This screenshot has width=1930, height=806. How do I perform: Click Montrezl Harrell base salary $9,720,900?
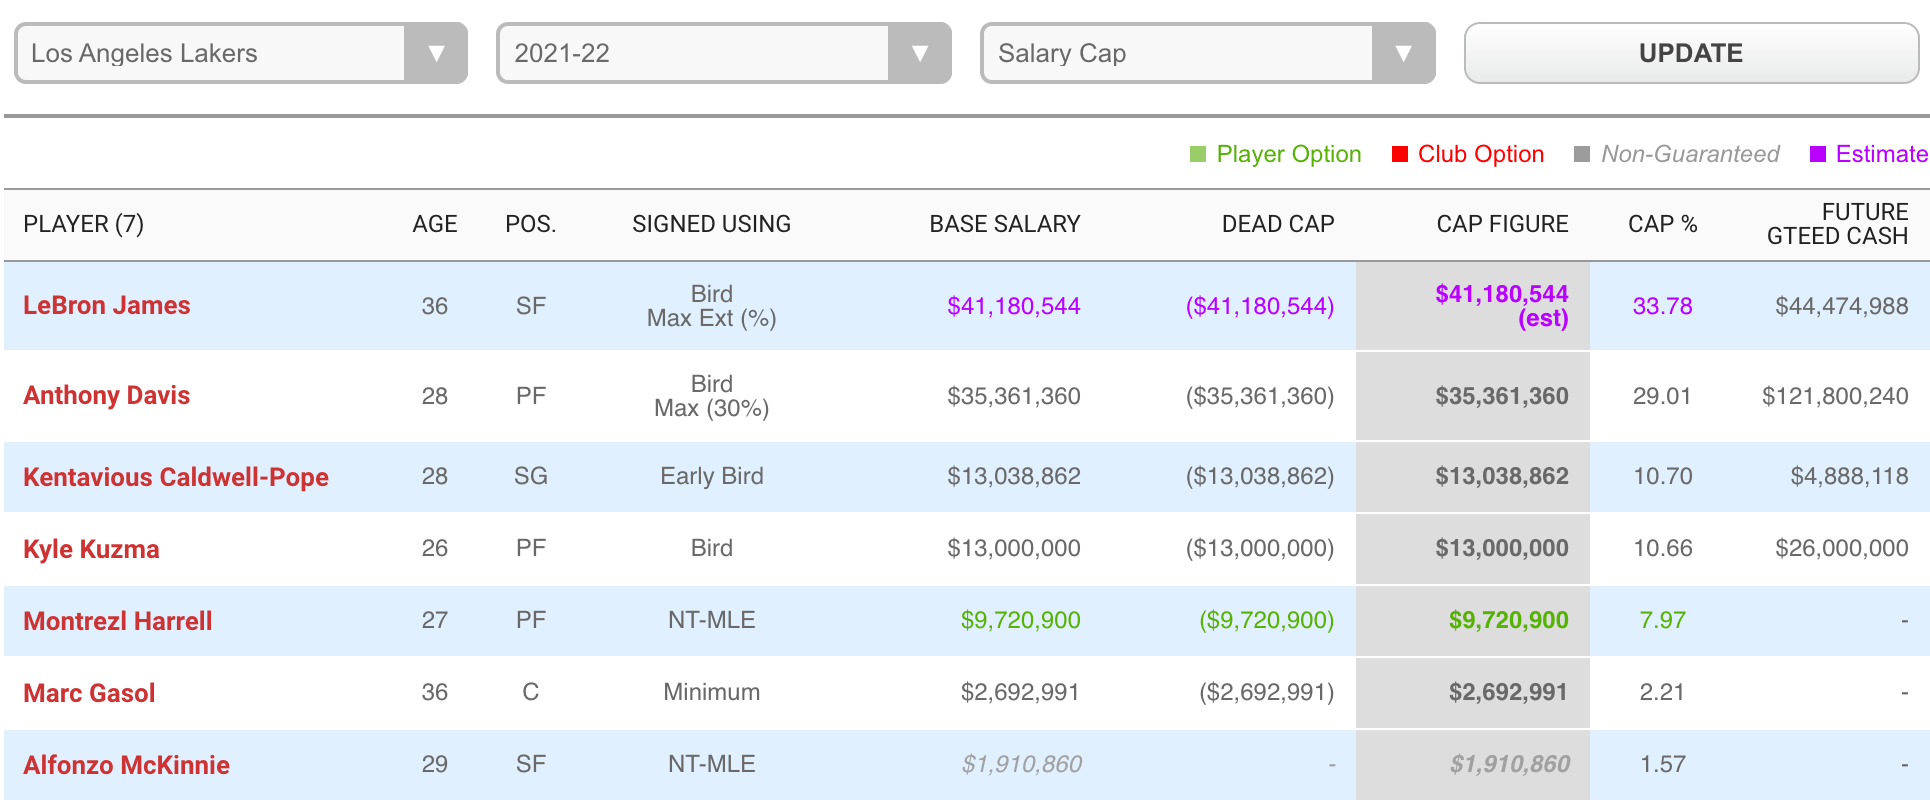click(1021, 620)
